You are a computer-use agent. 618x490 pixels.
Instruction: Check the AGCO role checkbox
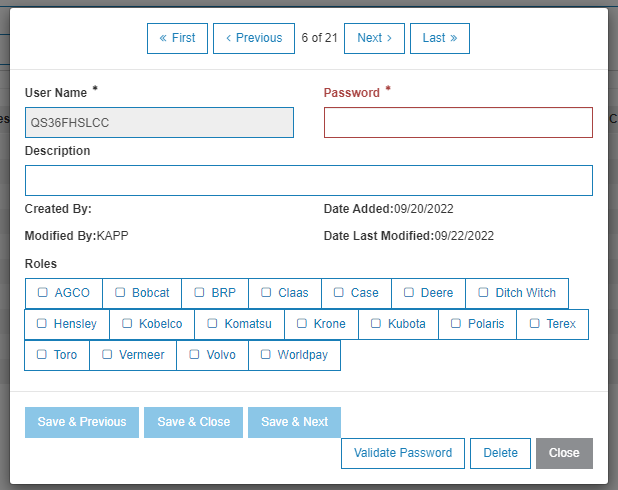click(43, 293)
